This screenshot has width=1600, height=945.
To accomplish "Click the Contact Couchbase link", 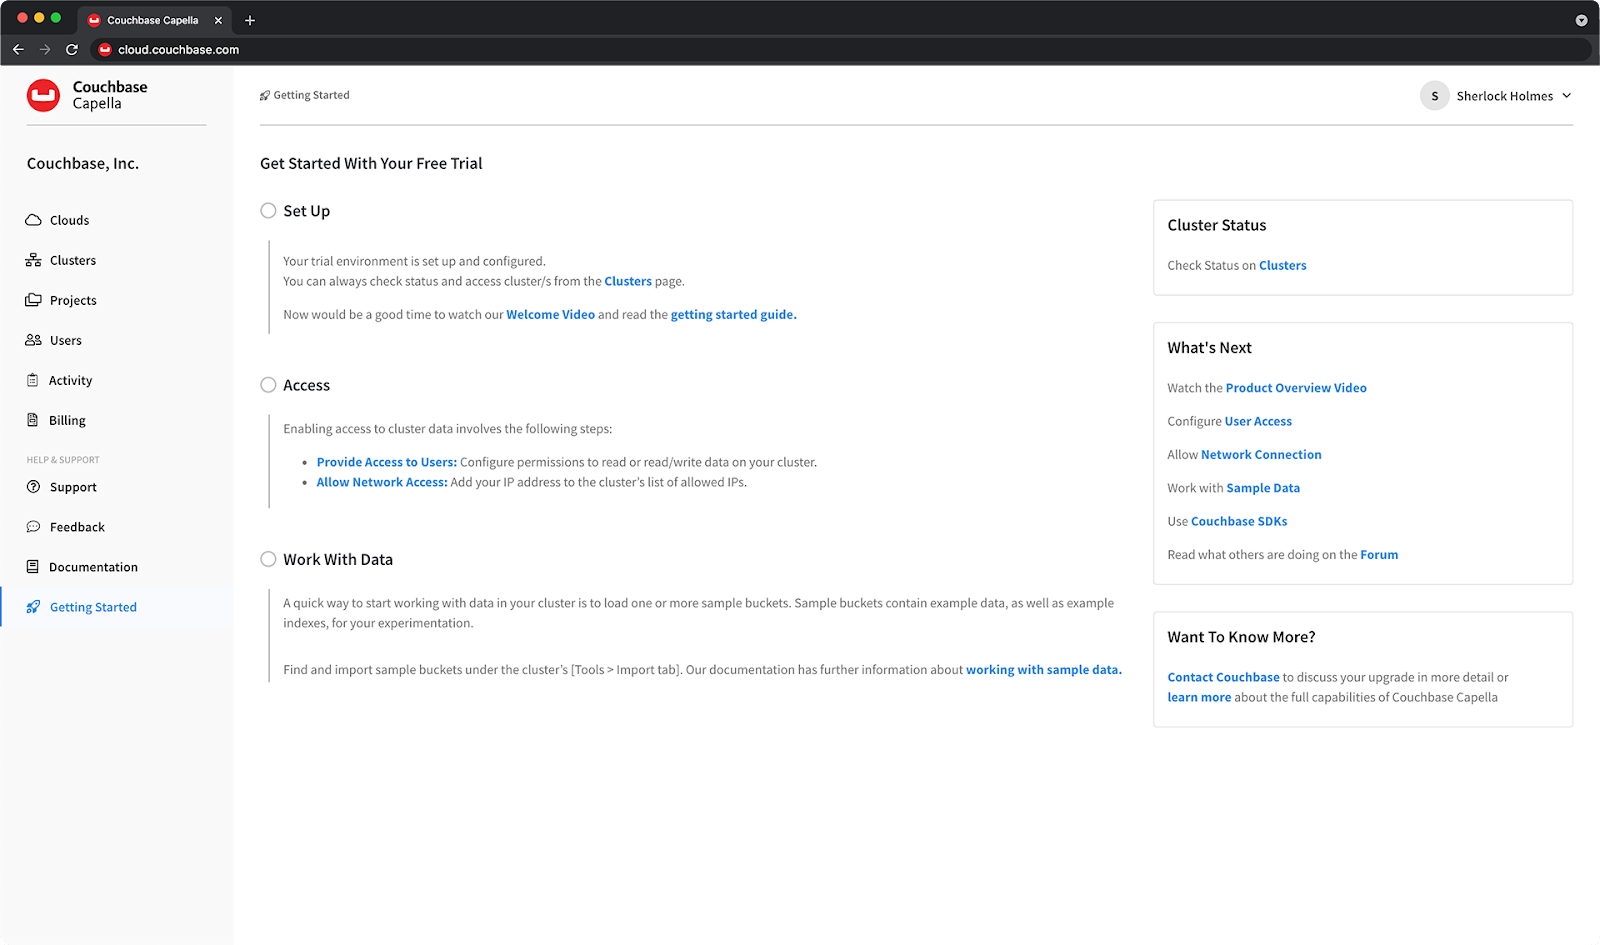I will 1223,677.
